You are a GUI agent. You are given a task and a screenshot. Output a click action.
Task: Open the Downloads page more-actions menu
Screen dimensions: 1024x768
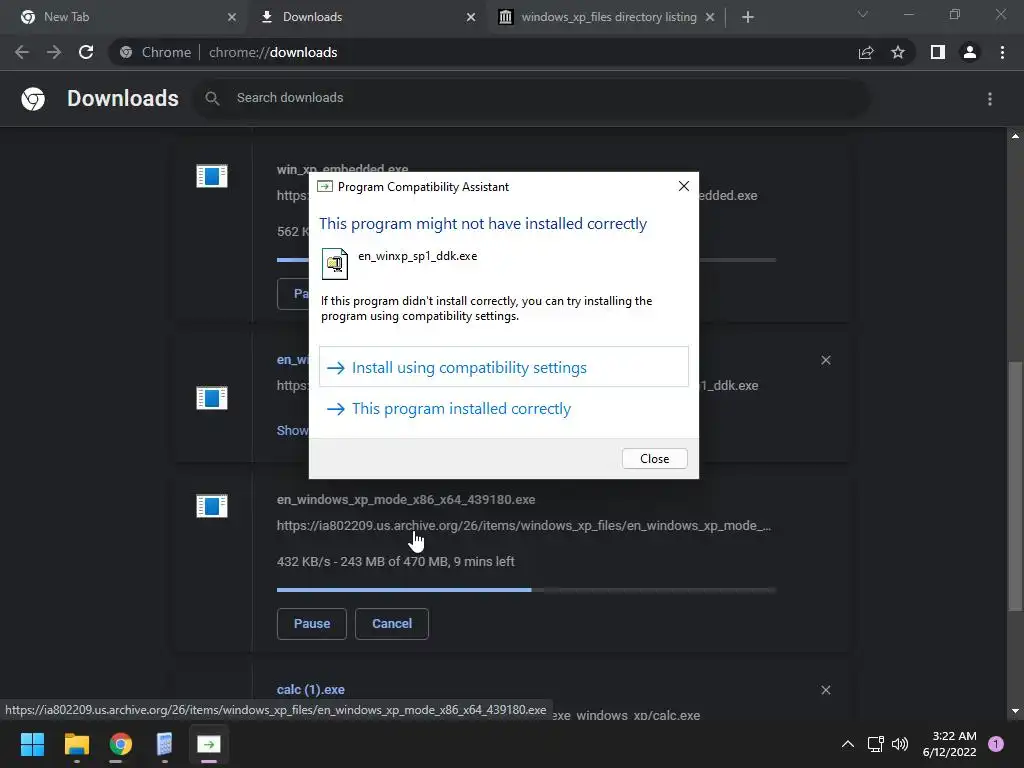coord(990,99)
